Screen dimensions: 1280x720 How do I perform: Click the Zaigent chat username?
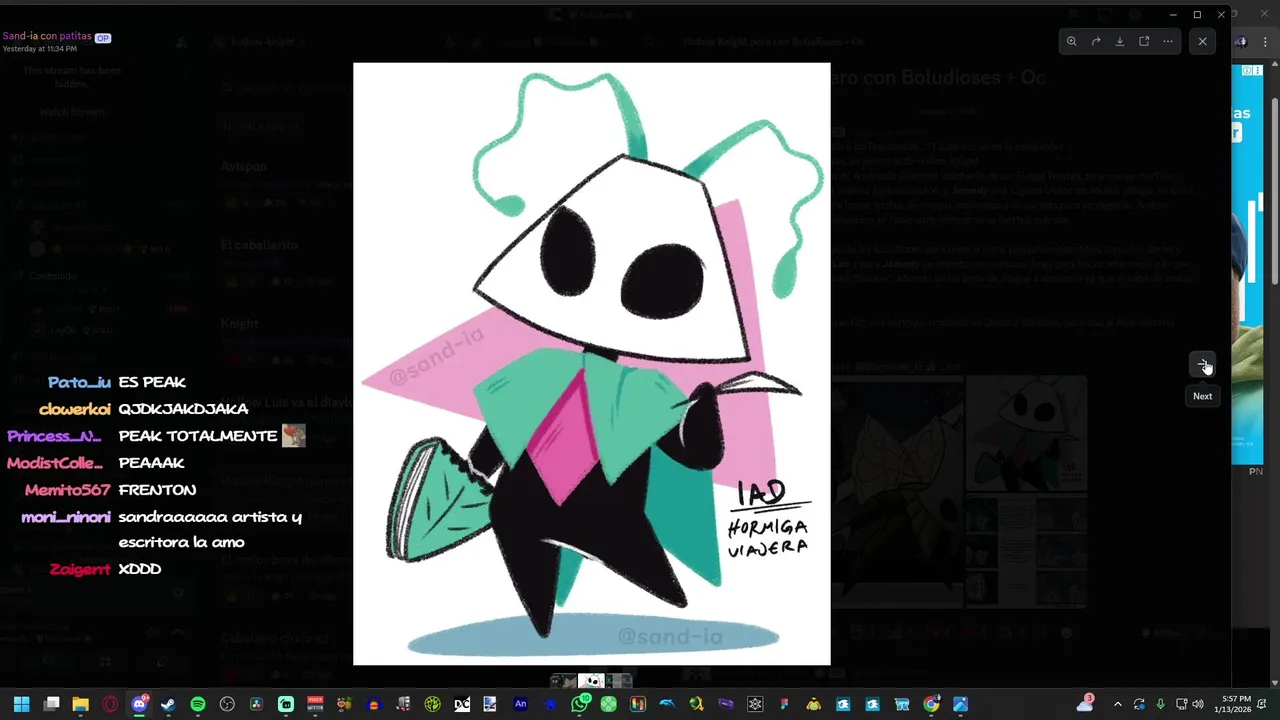80,569
